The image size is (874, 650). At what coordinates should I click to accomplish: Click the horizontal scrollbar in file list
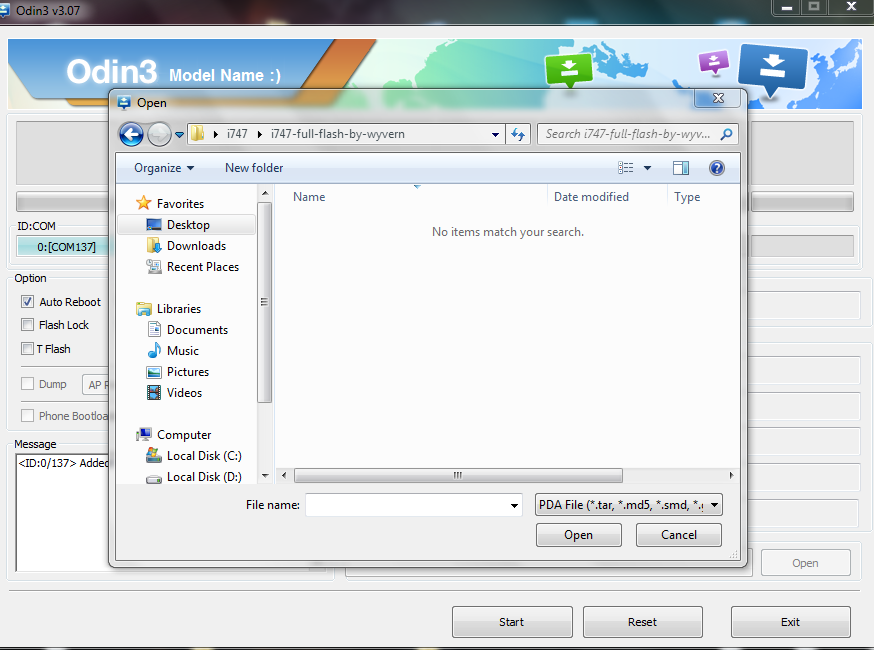click(458, 476)
